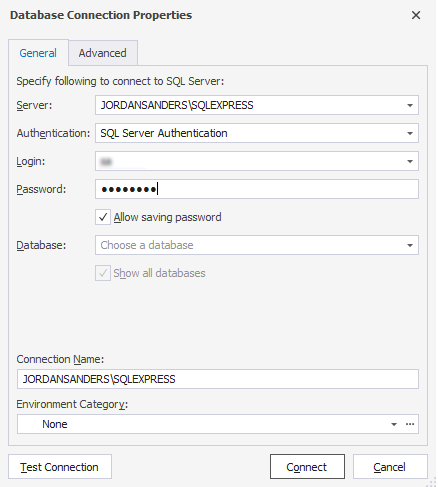The height and width of the screenshot is (487, 438).
Task: Click the Server label
Action: click(x=34, y=105)
